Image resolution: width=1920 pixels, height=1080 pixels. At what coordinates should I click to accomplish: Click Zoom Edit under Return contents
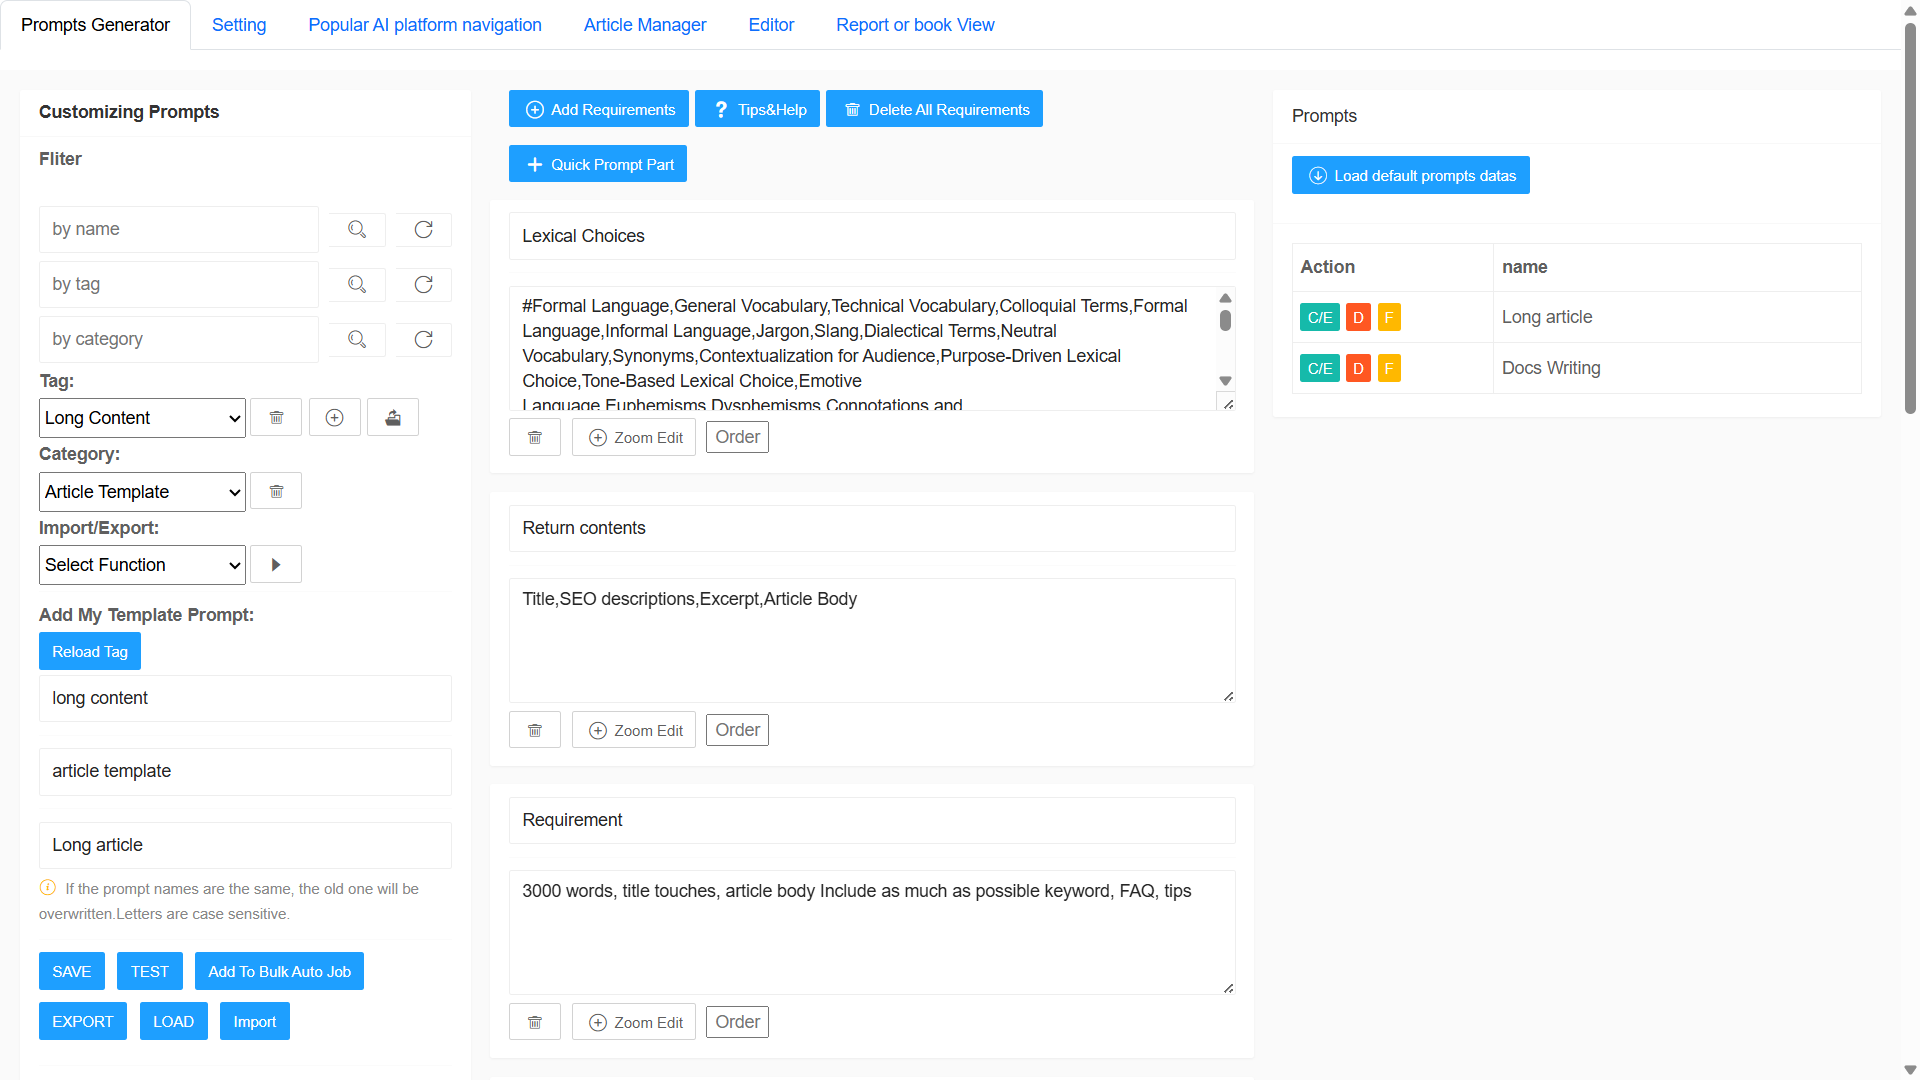pyautogui.click(x=634, y=730)
